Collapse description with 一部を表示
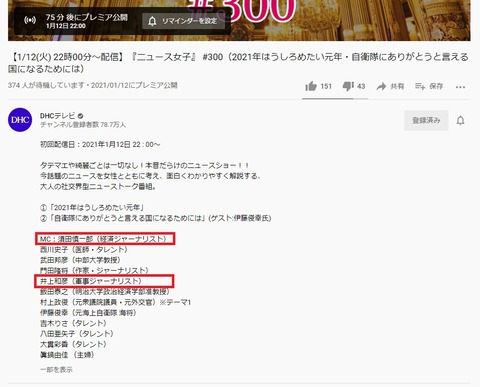480x387 pixels. [56, 369]
